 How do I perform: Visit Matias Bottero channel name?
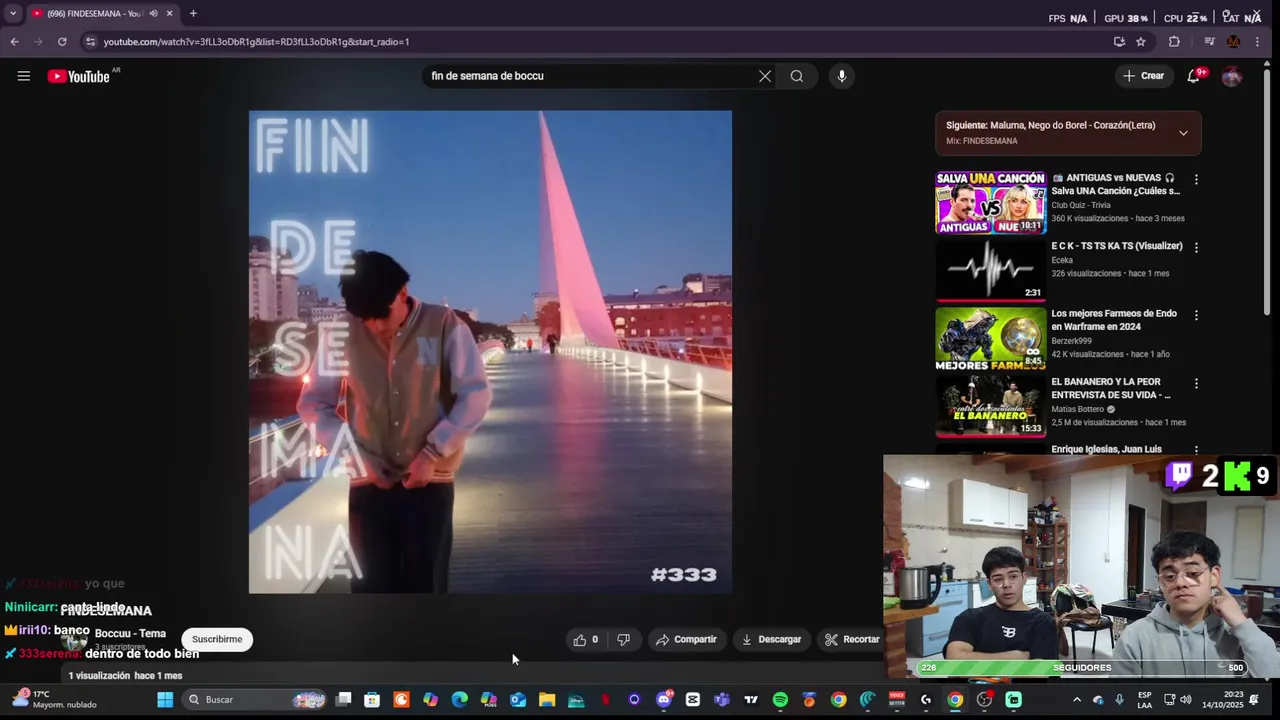(1077, 409)
